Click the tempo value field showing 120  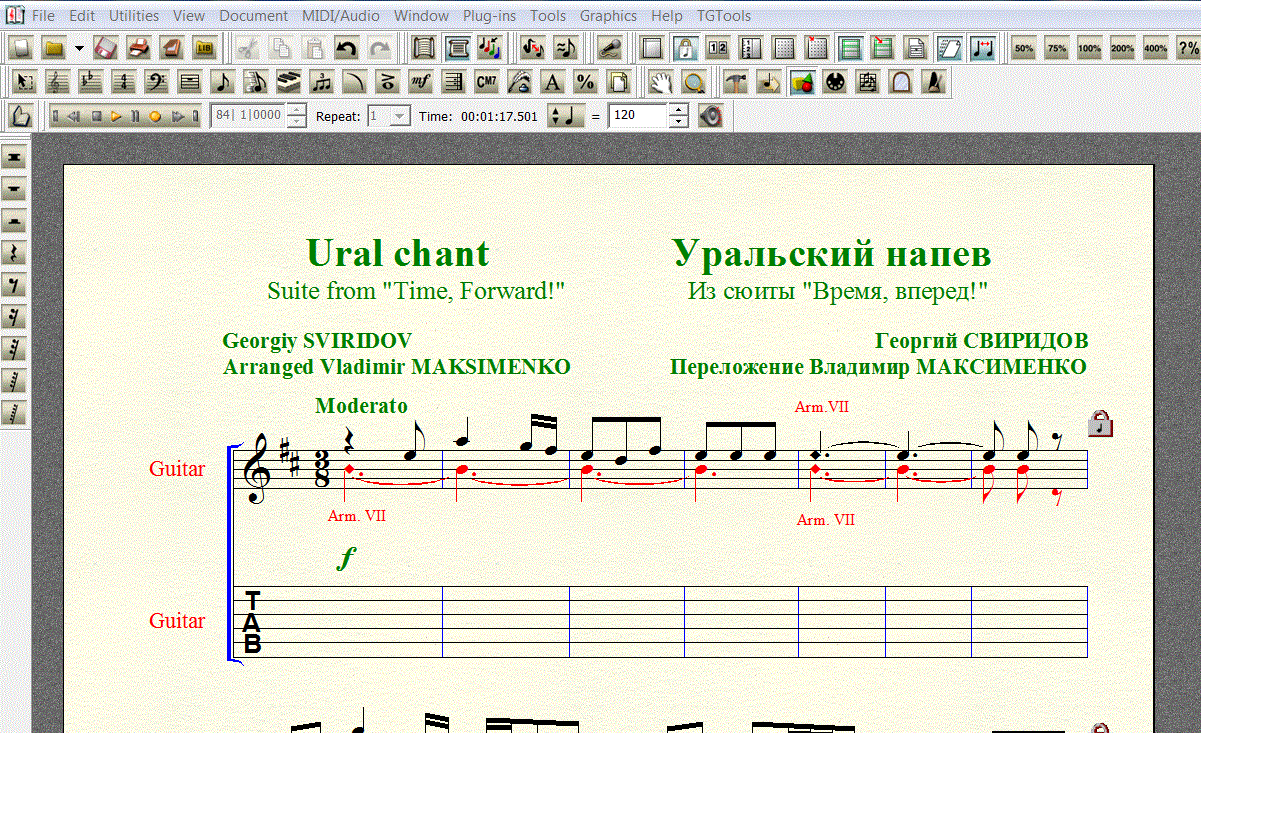pyautogui.click(x=637, y=116)
